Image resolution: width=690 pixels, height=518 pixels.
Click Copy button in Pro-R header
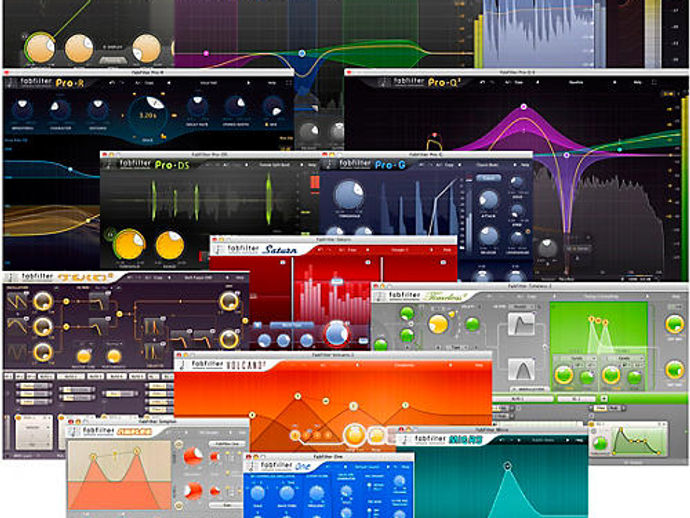click(x=150, y=83)
